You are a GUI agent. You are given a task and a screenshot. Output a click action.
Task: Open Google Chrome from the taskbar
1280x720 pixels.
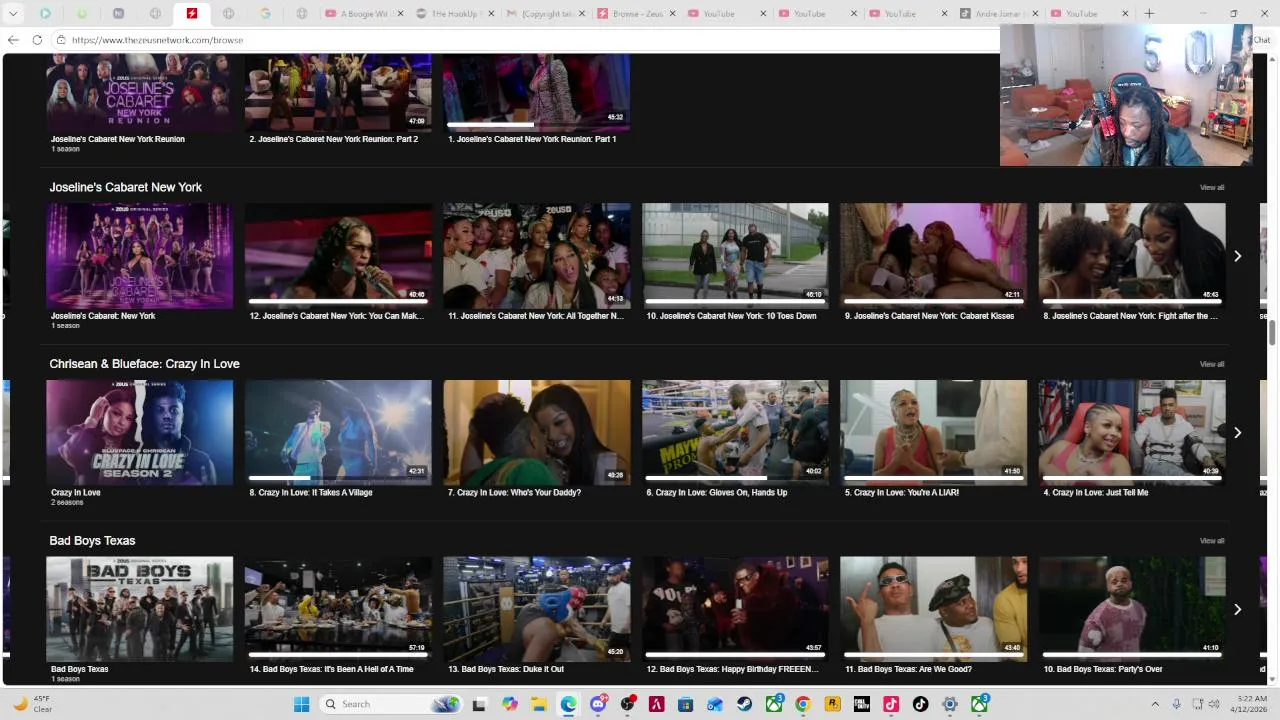click(803, 704)
